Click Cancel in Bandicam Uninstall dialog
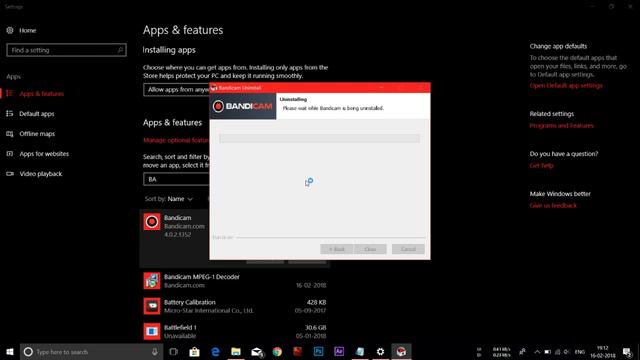This screenshot has width=640, height=360. (x=408, y=249)
